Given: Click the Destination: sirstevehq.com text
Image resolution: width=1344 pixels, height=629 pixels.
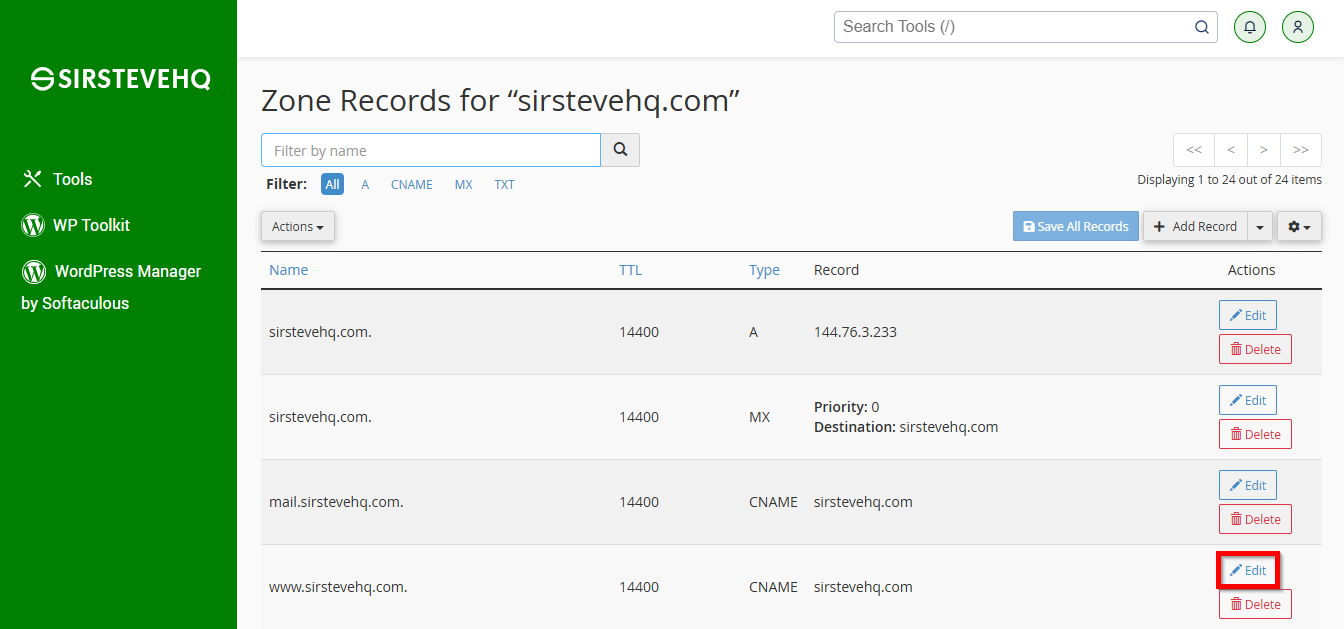Looking at the screenshot, I should [906, 427].
